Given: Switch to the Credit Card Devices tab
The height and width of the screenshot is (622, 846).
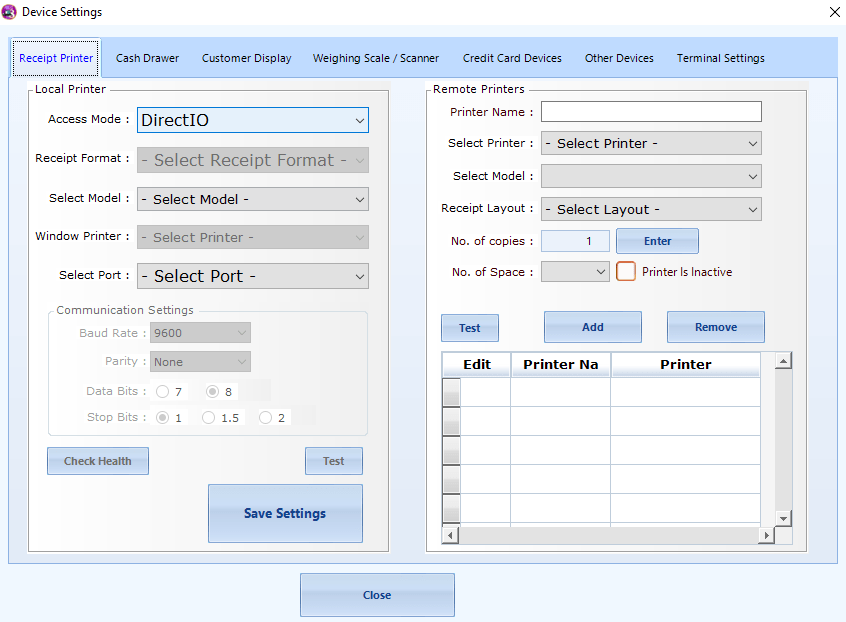Looking at the screenshot, I should point(511,58).
